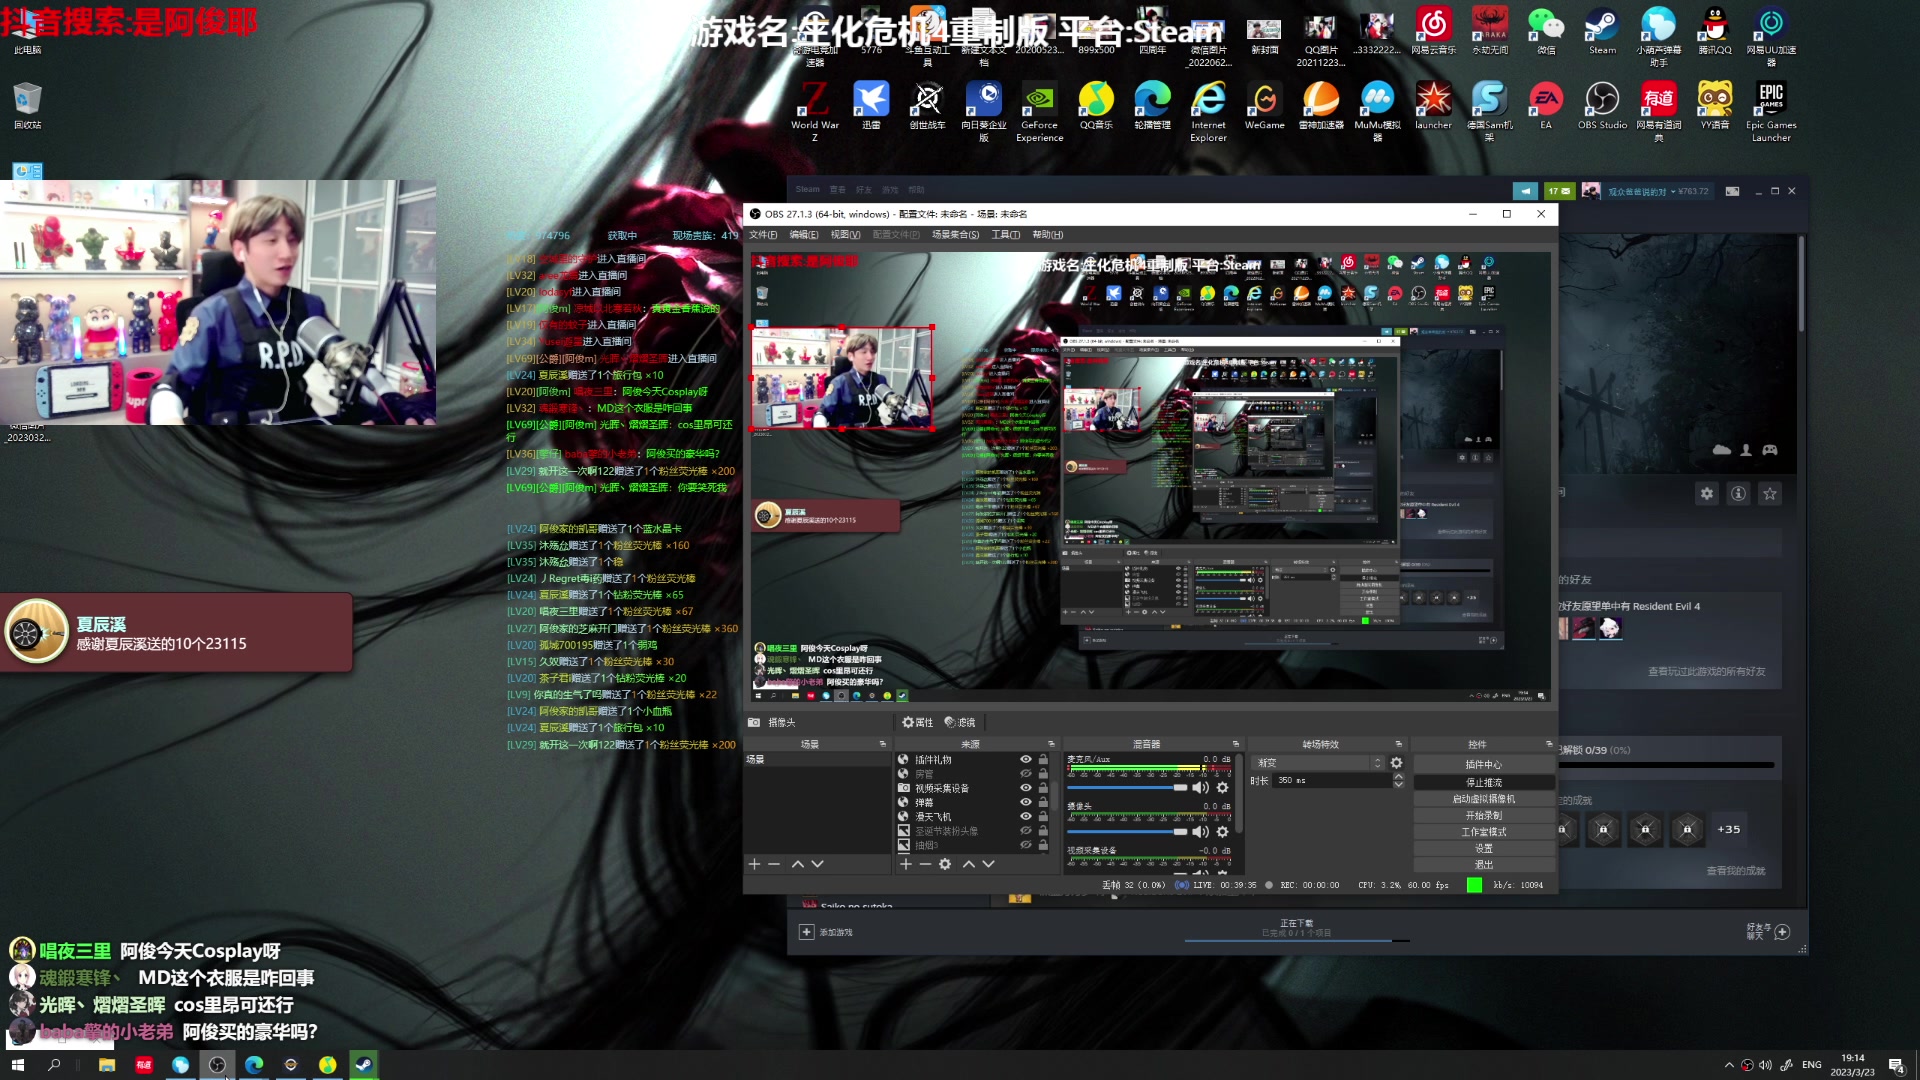Open source properties gear below sources list
The height and width of the screenshot is (1080, 1920).
[x=945, y=864]
